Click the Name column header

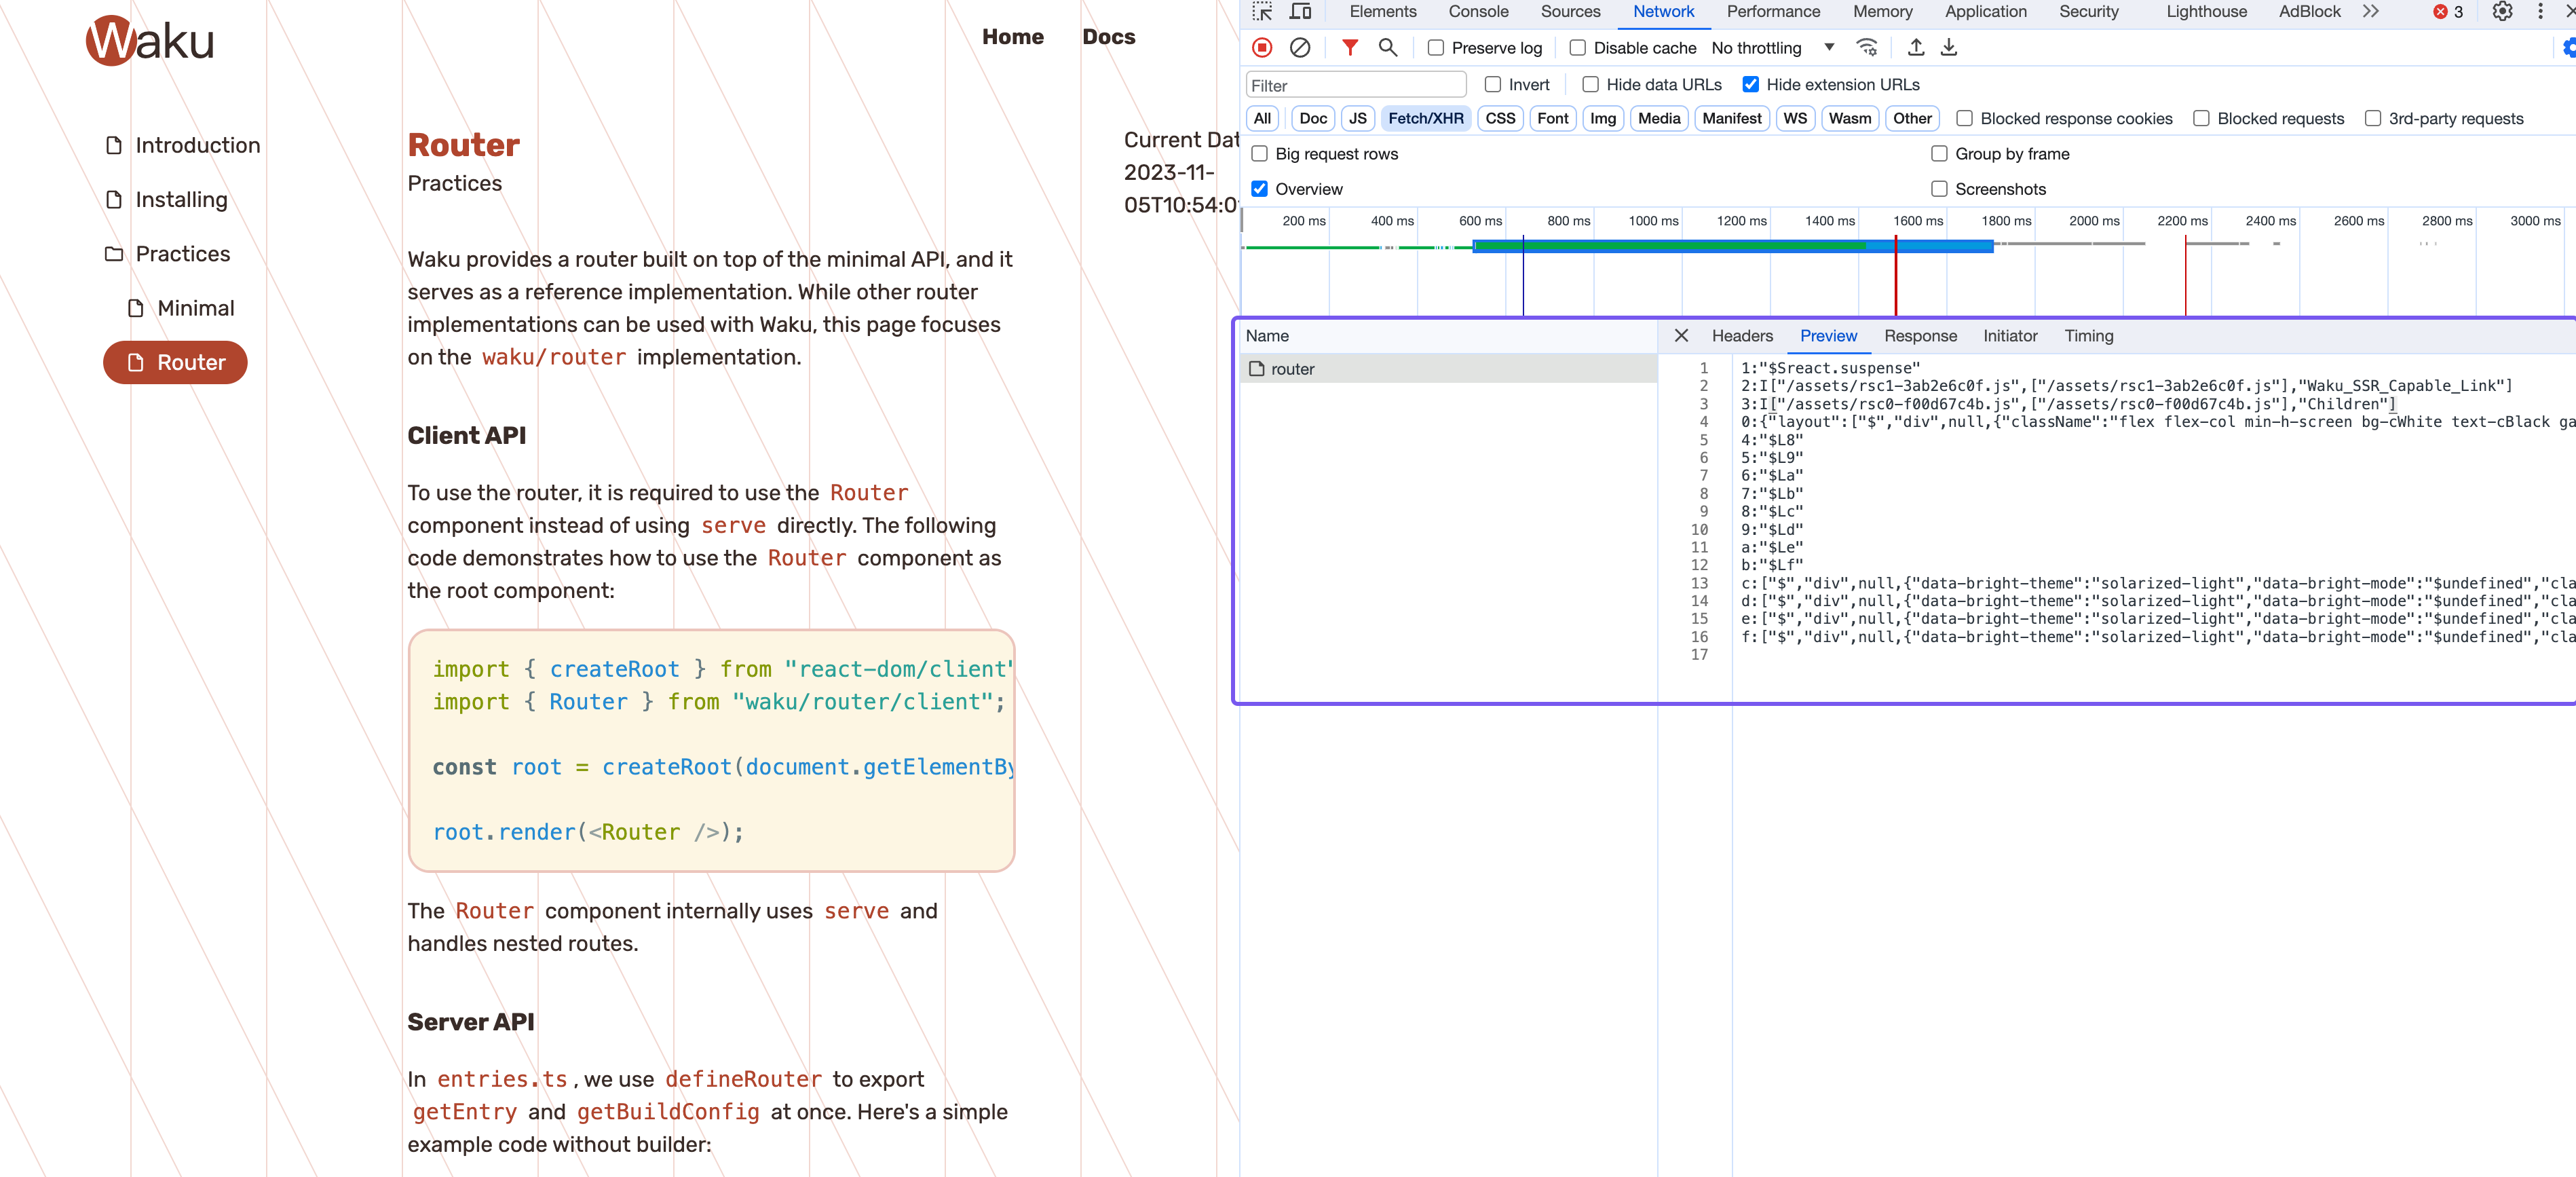[x=1448, y=336]
